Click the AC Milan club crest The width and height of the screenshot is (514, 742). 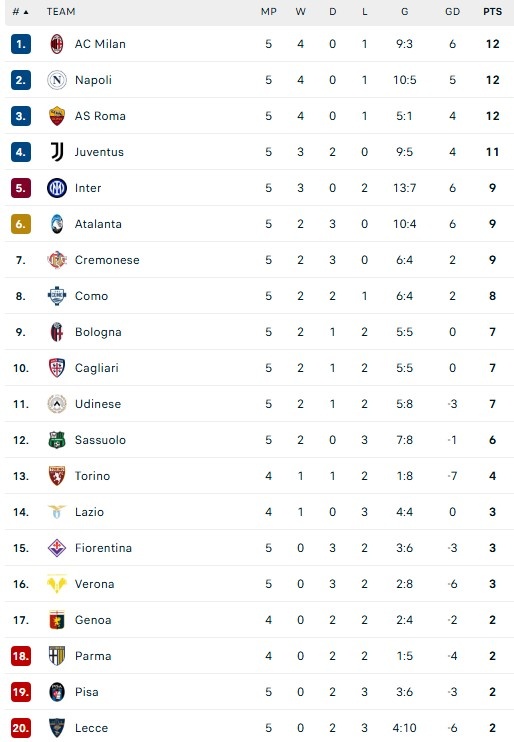tap(57, 44)
